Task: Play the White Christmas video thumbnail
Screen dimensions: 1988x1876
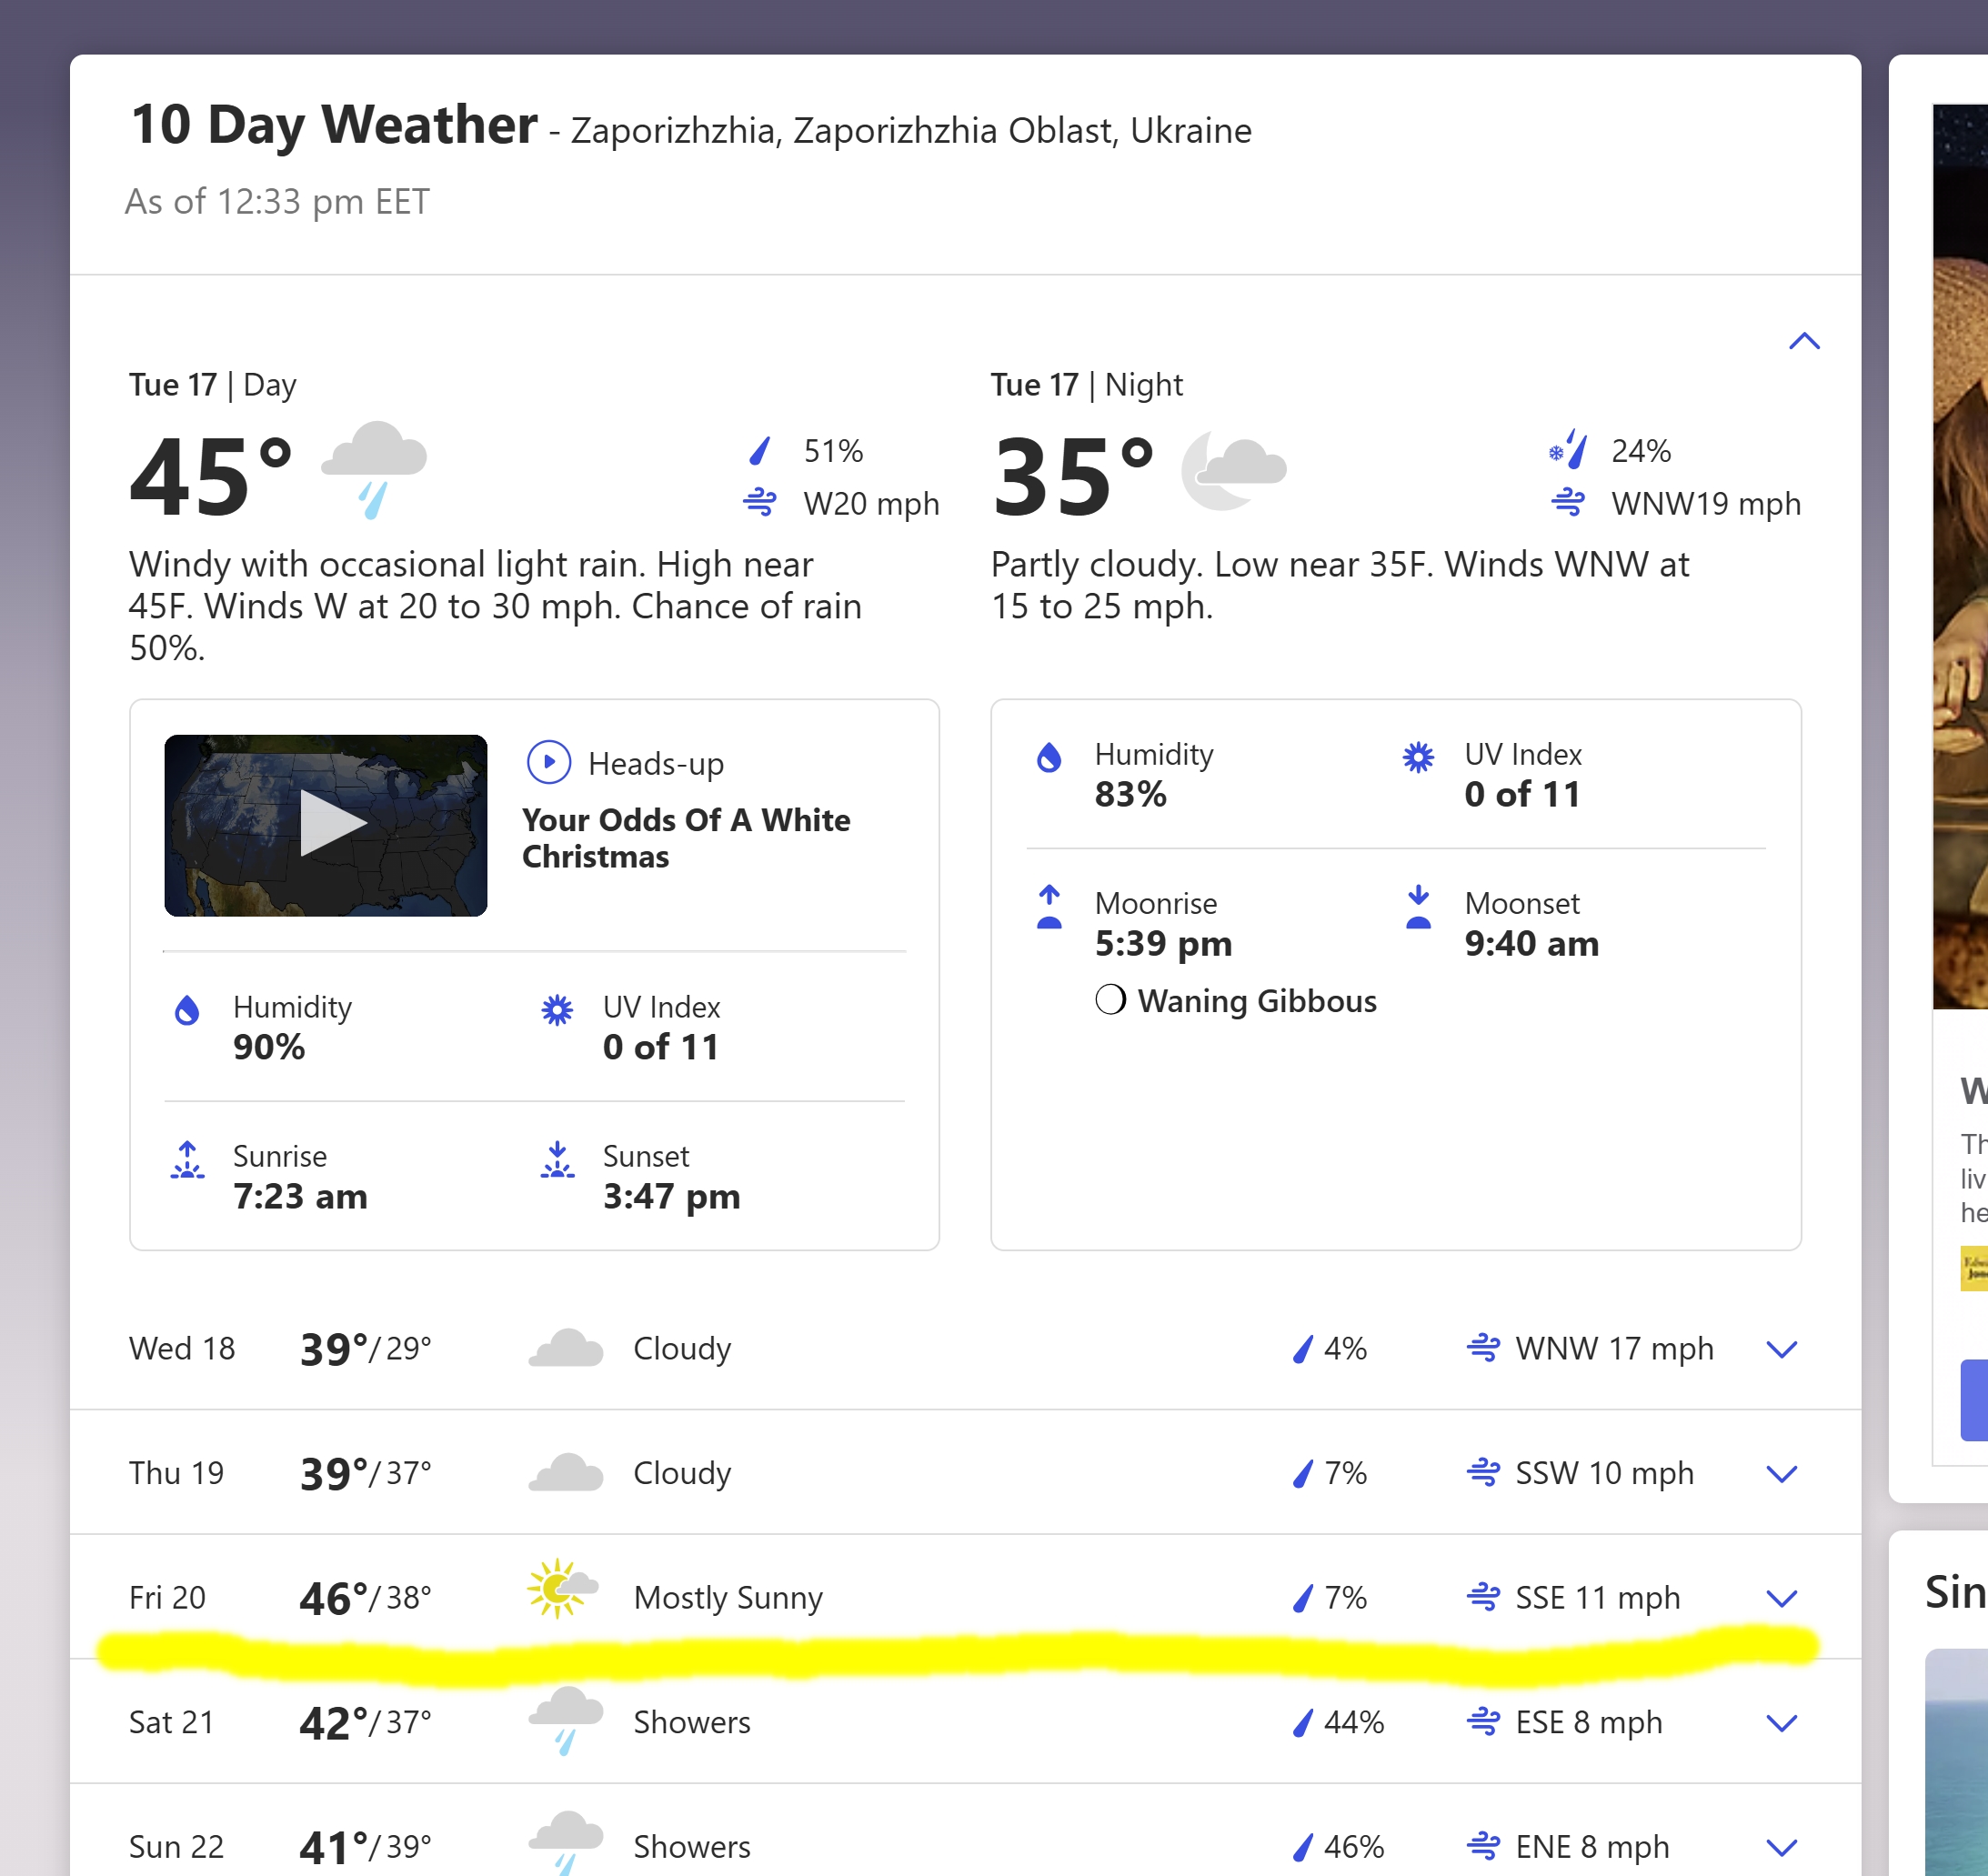Action: click(326, 825)
